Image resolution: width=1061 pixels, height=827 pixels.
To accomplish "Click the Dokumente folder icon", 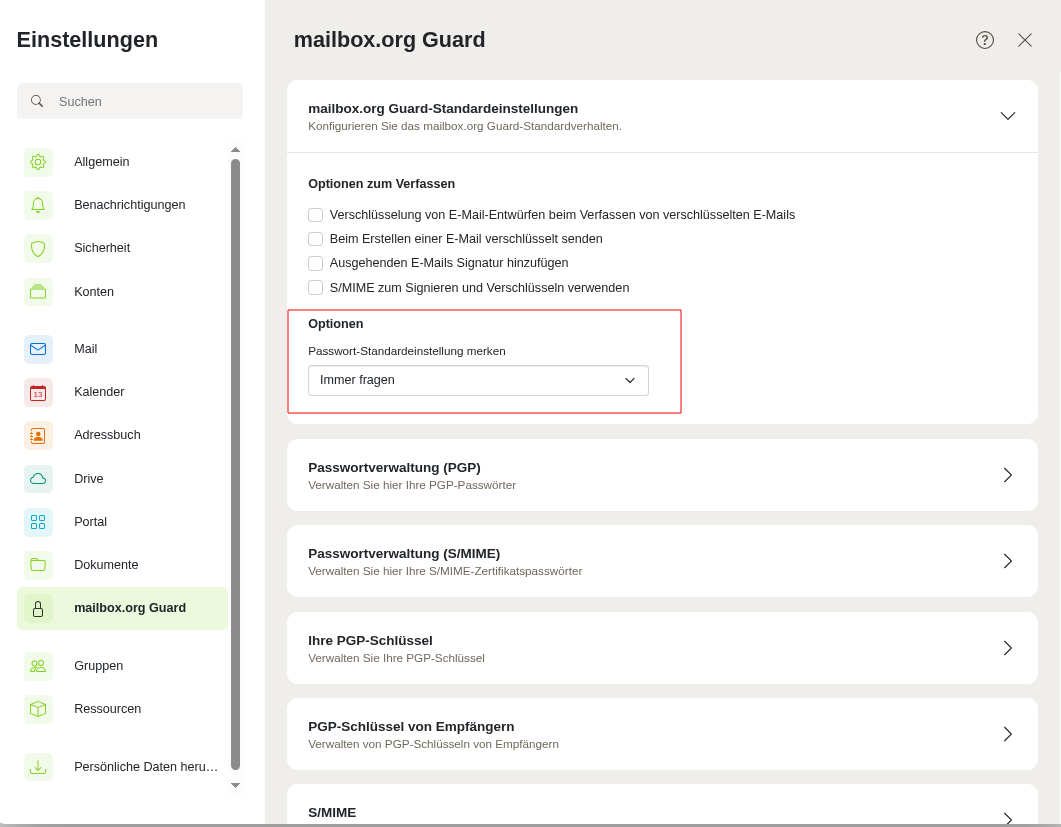I will click(38, 564).
